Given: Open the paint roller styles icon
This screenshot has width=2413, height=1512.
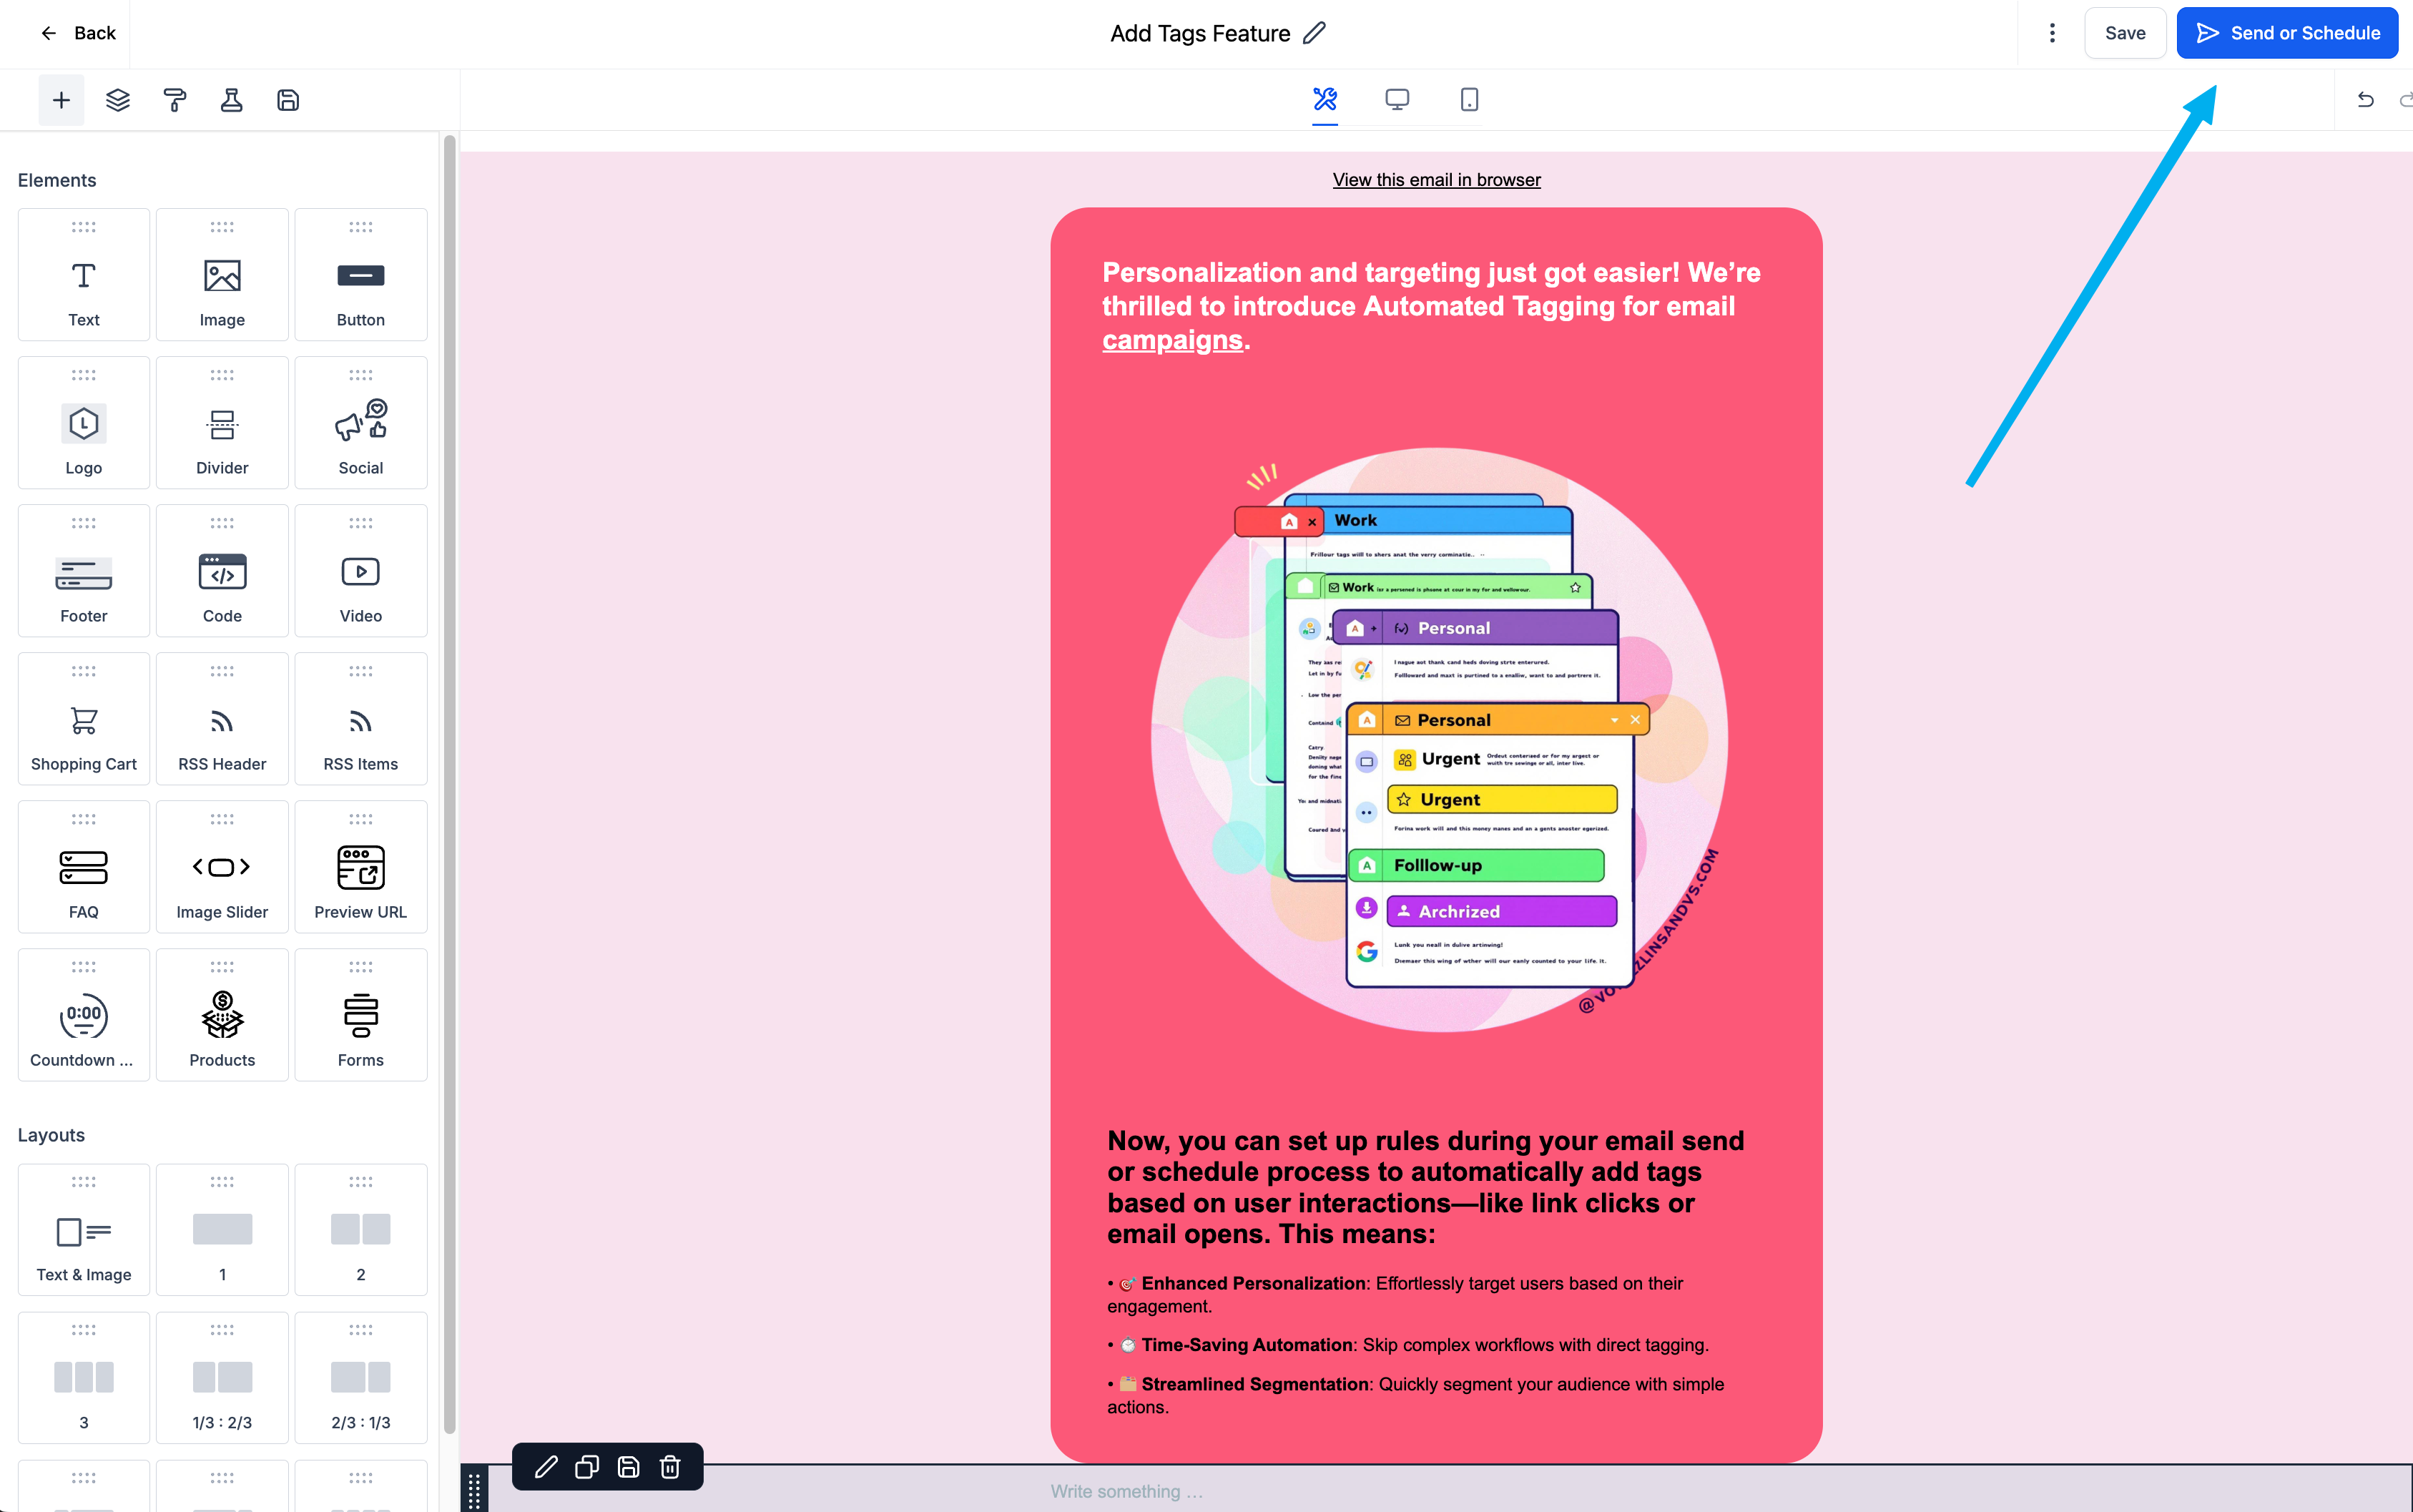Looking at the screenshot, I should (x=174, y=100).
